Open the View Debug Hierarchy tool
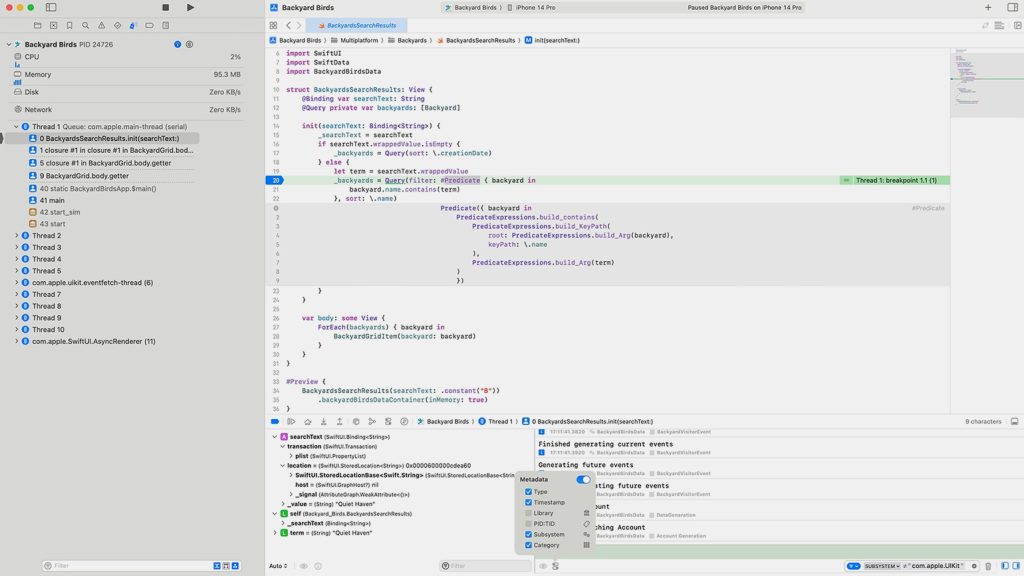This screenshot has height=576, width=1024. click(356, 421)
